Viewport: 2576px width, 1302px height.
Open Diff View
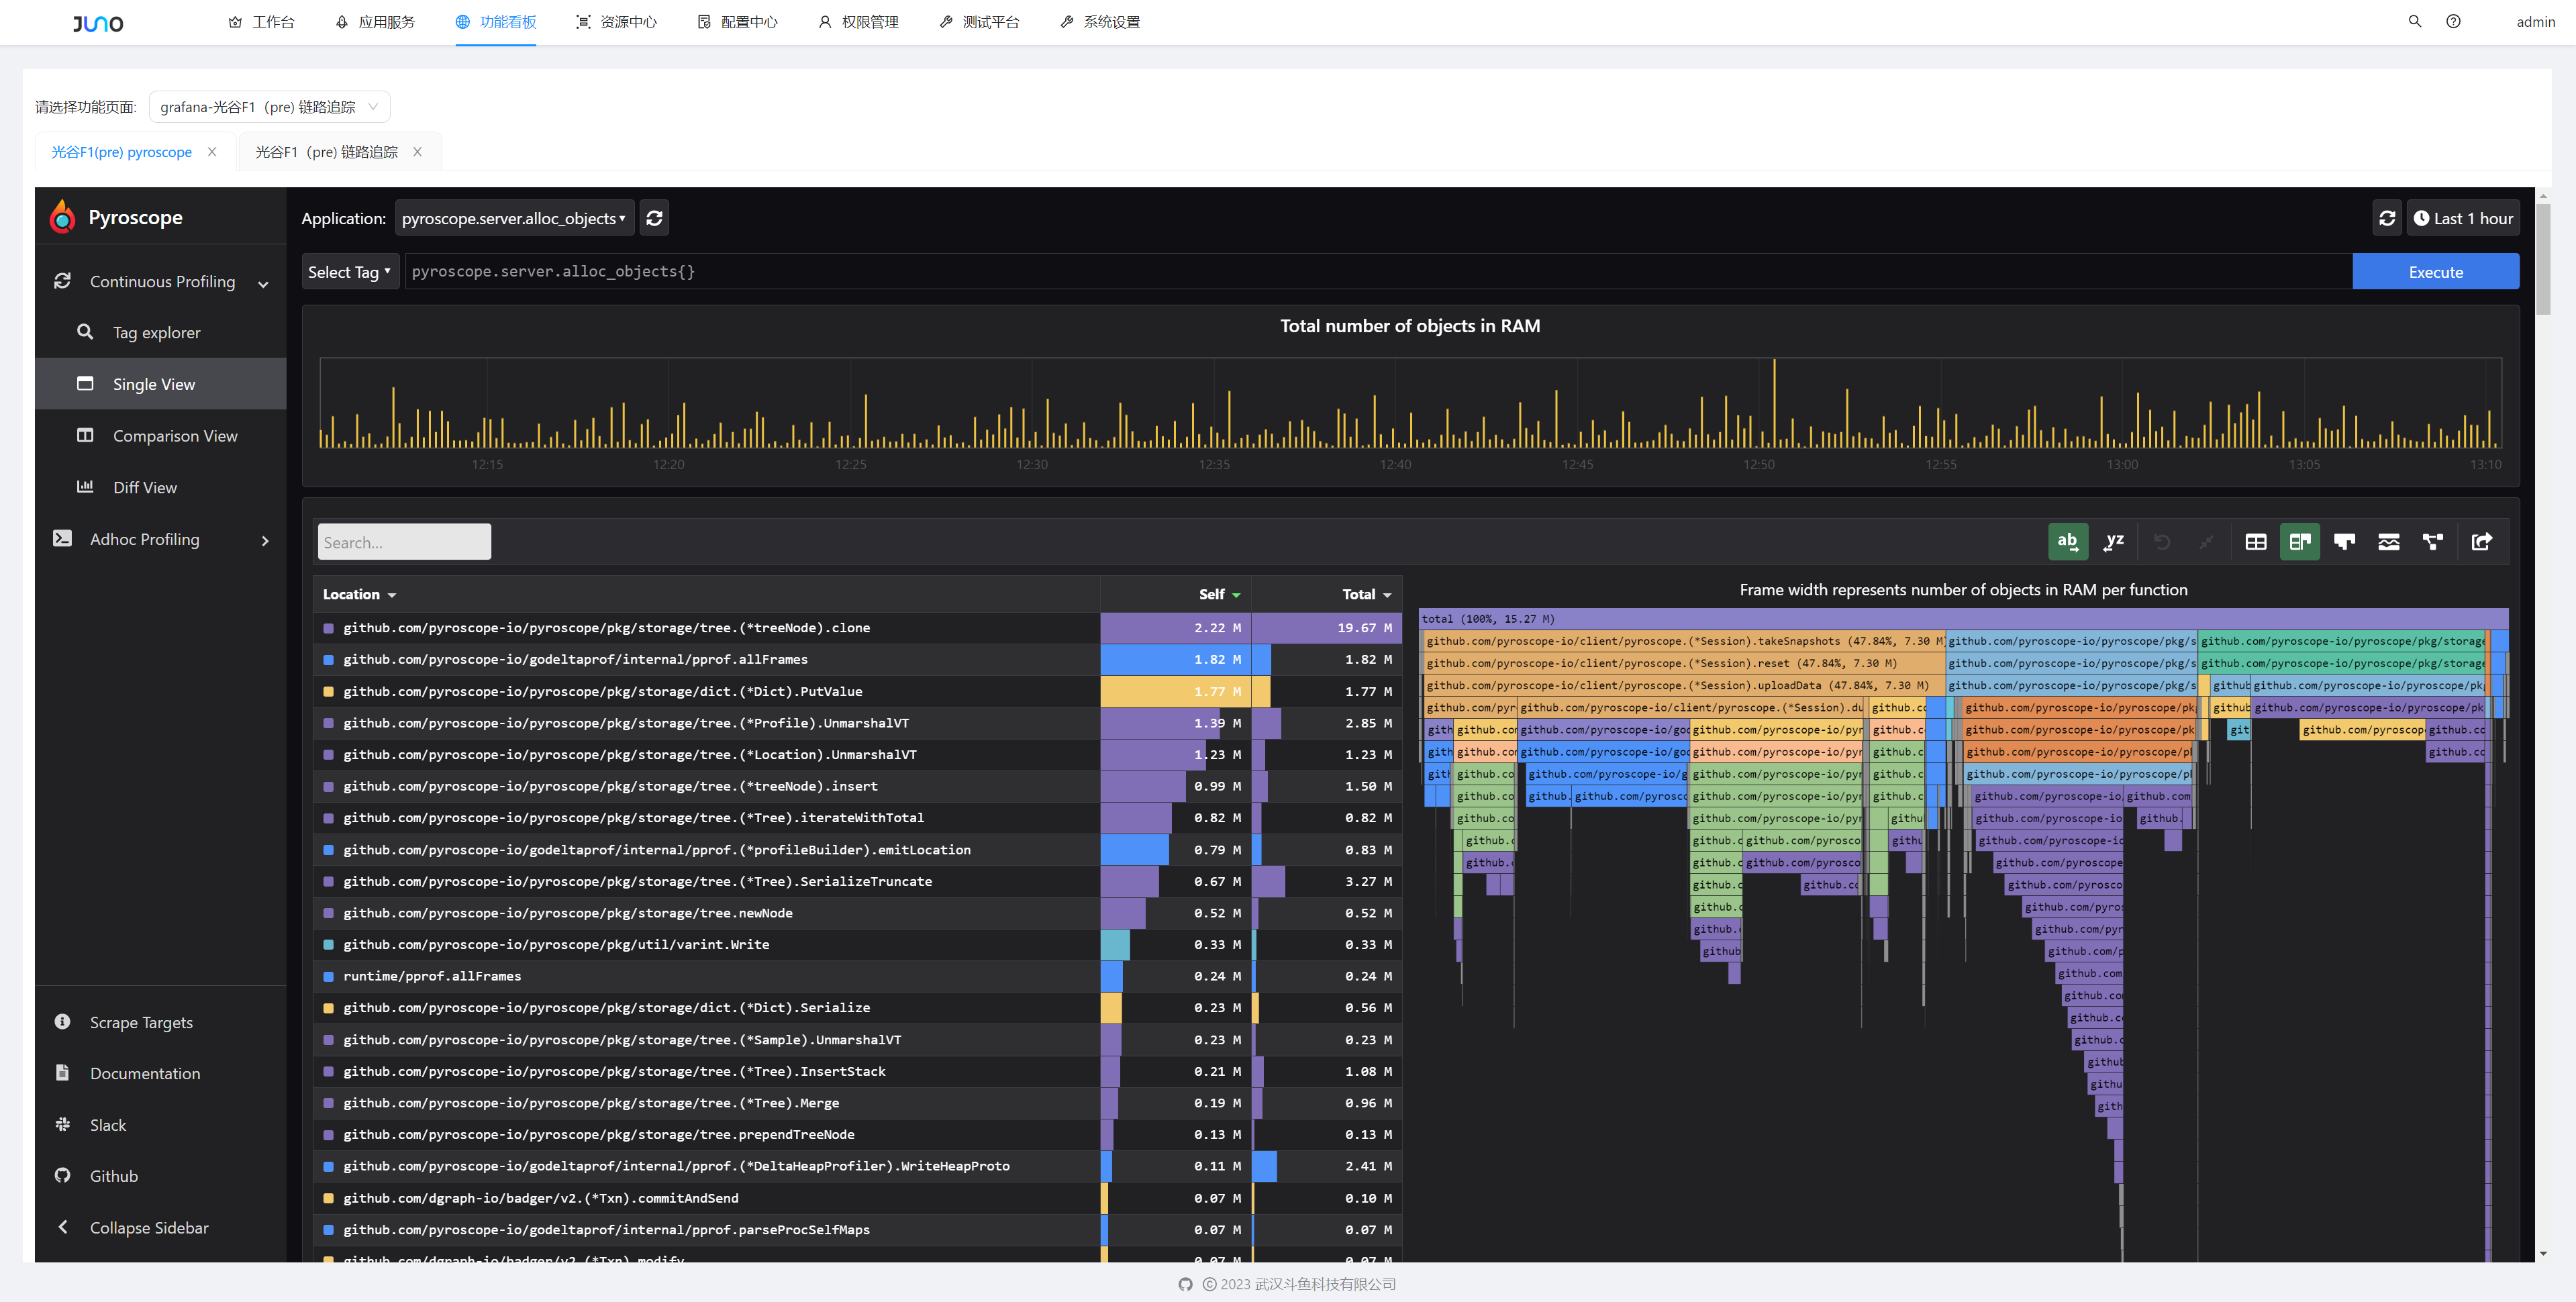tap(161, 487)
